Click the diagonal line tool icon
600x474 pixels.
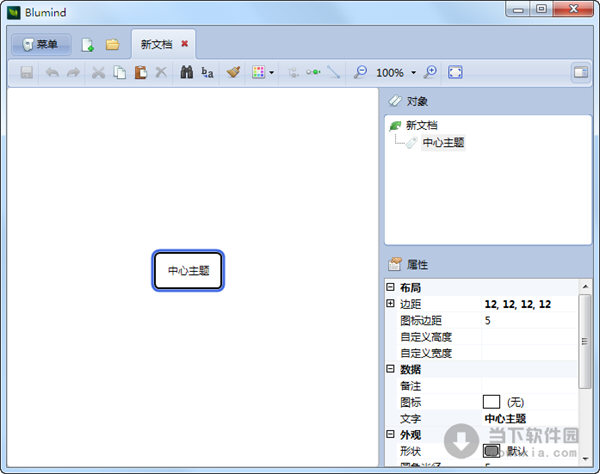(x=334, y=72)
